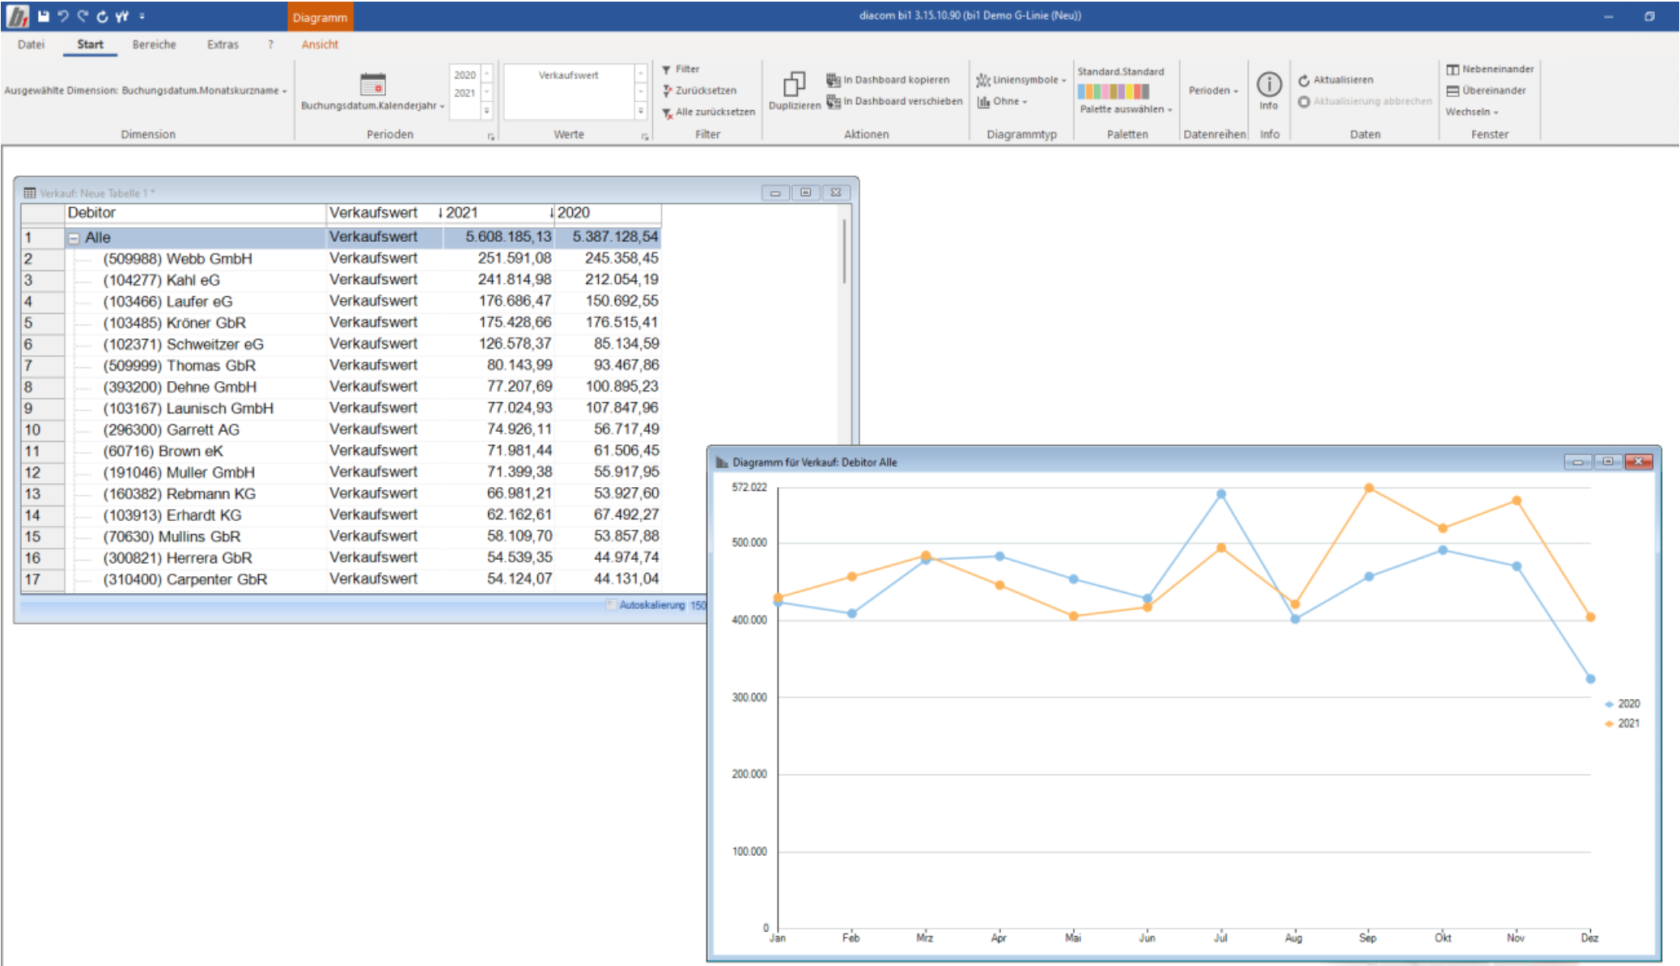Viewport: 1680px width, 966px height.
Task: Select the Diagramm context tab
Action: pos(320,17)
